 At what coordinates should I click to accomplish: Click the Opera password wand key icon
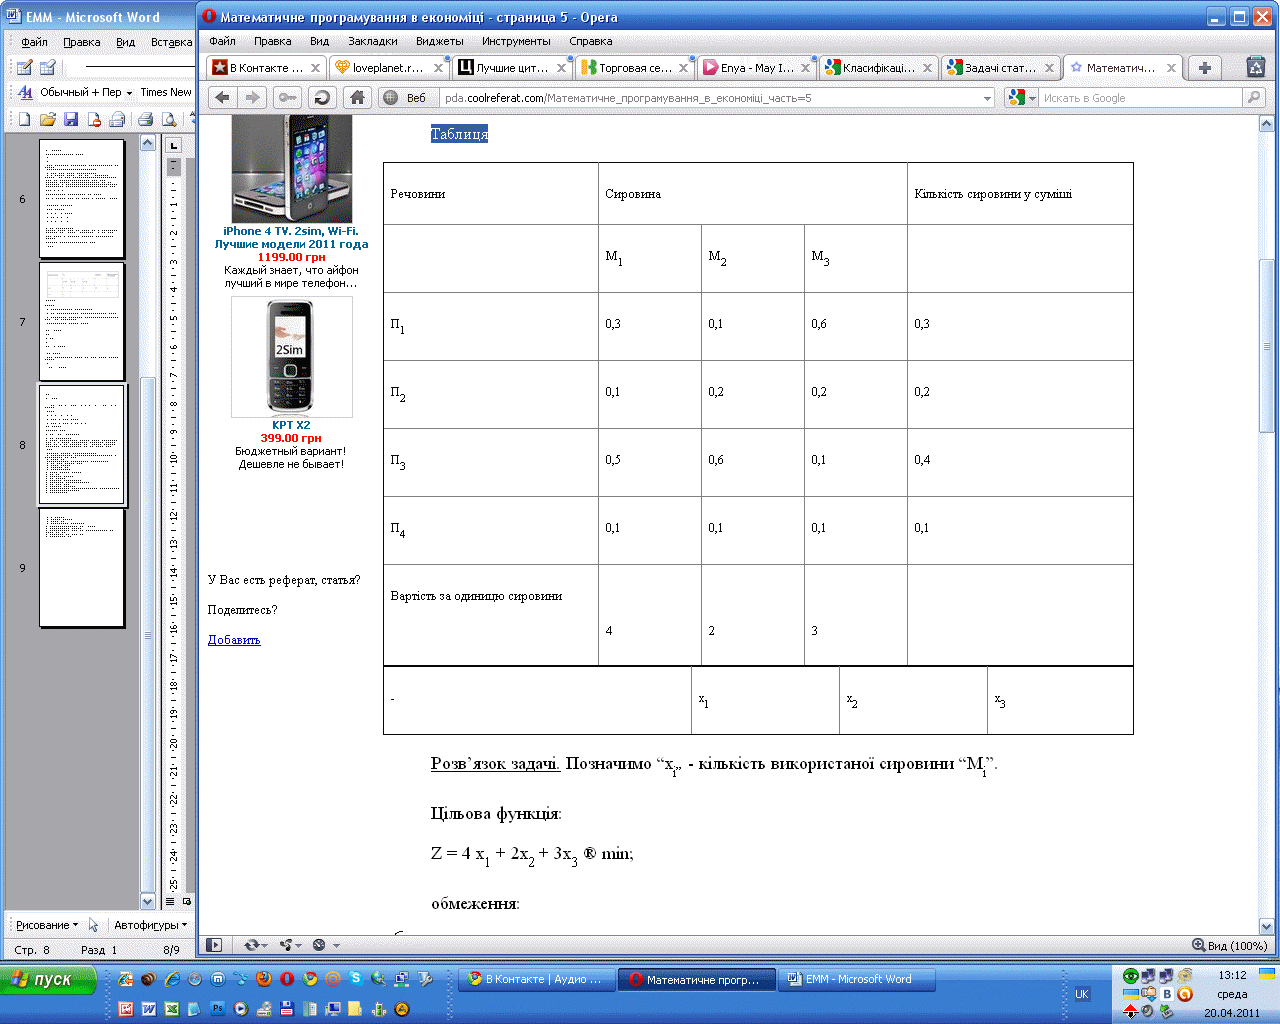click(x=287, y=97)
